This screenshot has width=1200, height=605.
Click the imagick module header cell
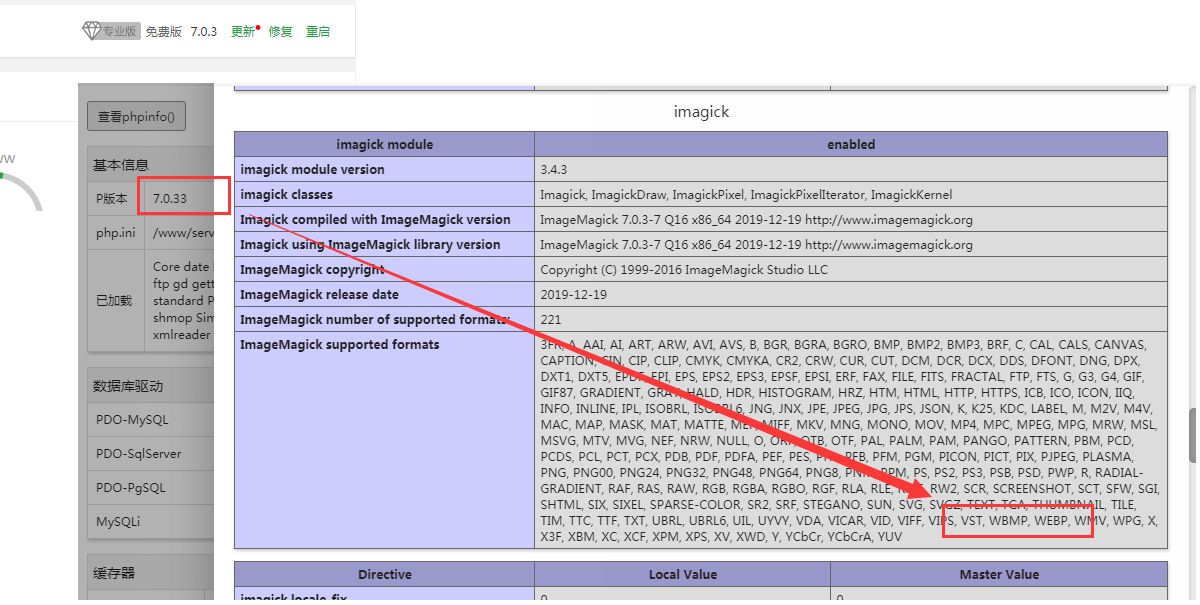click(384, 144)
